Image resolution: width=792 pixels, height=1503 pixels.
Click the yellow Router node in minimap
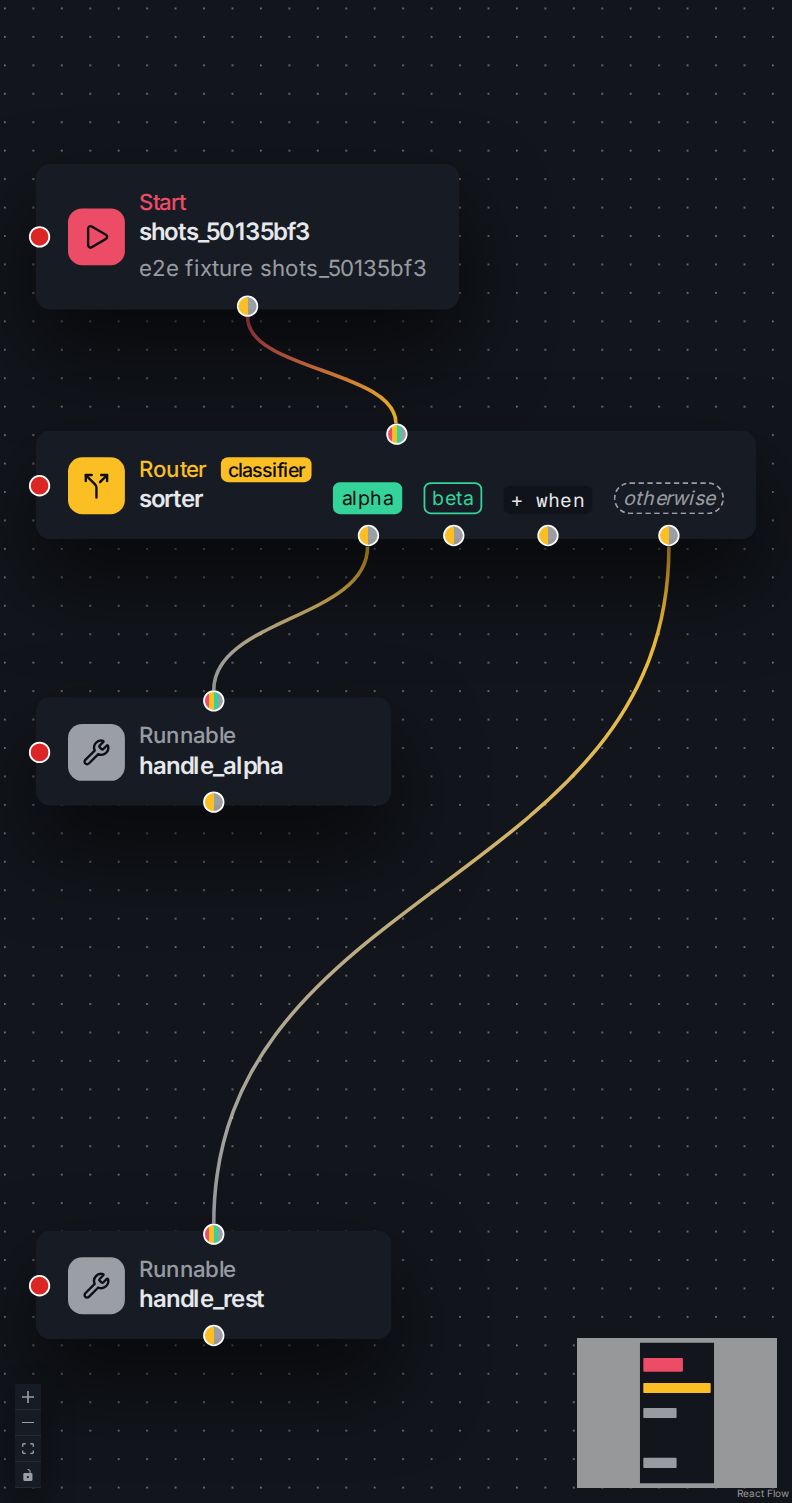677,1388
